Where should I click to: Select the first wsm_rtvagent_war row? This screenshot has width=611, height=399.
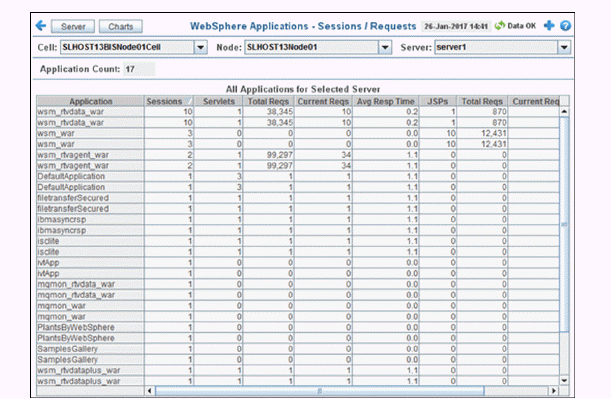point(298,155)
